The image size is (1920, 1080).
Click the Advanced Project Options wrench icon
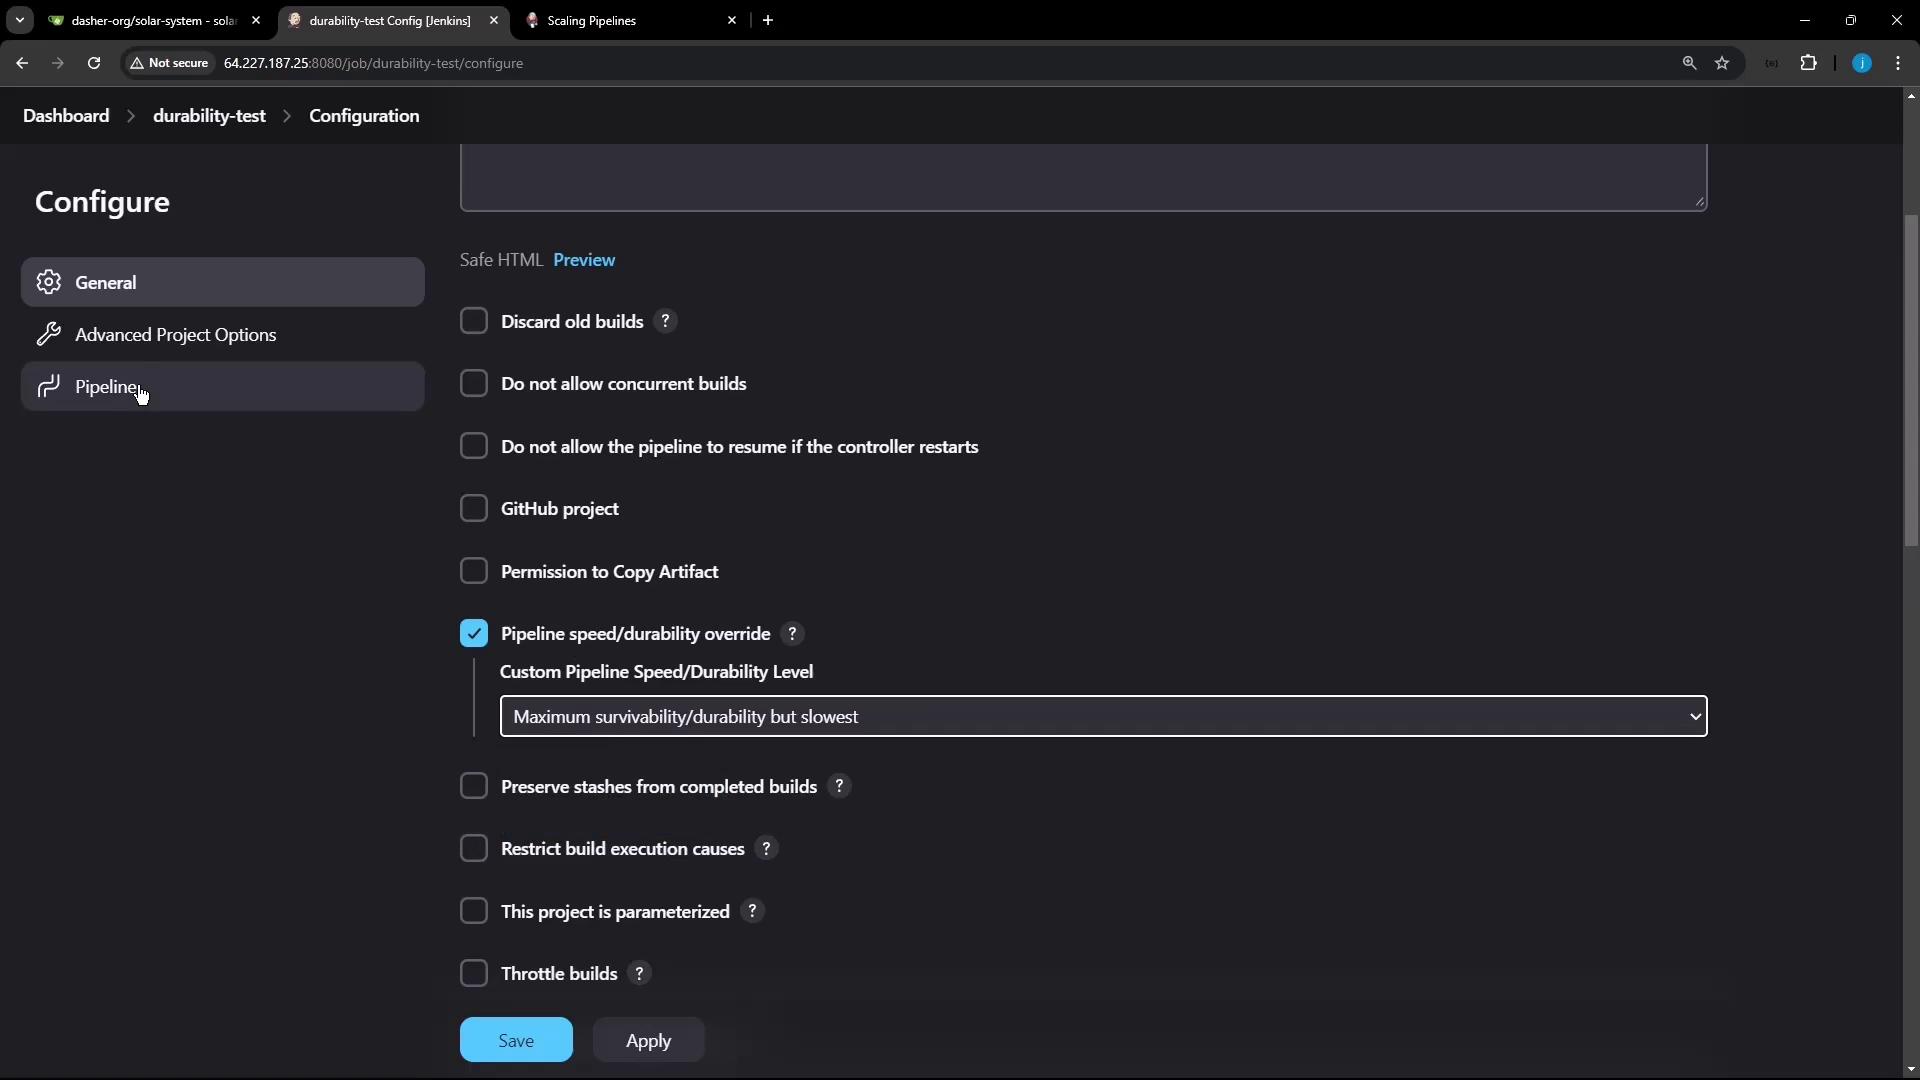click(48, 334)
